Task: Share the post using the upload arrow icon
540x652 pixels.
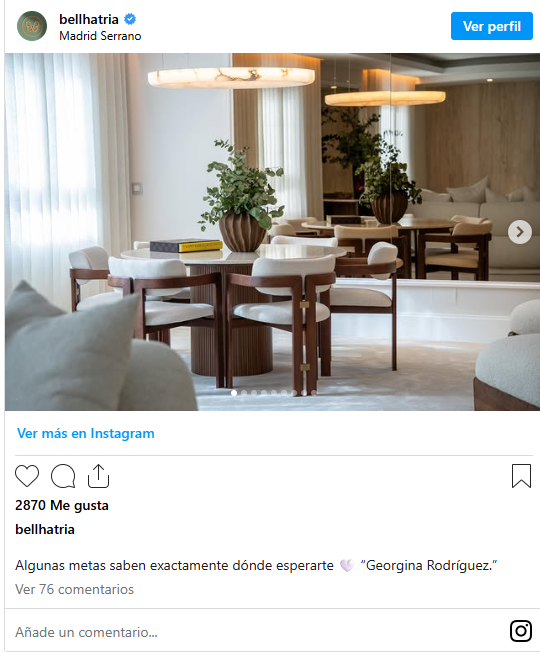Action: tap(99, 476)
